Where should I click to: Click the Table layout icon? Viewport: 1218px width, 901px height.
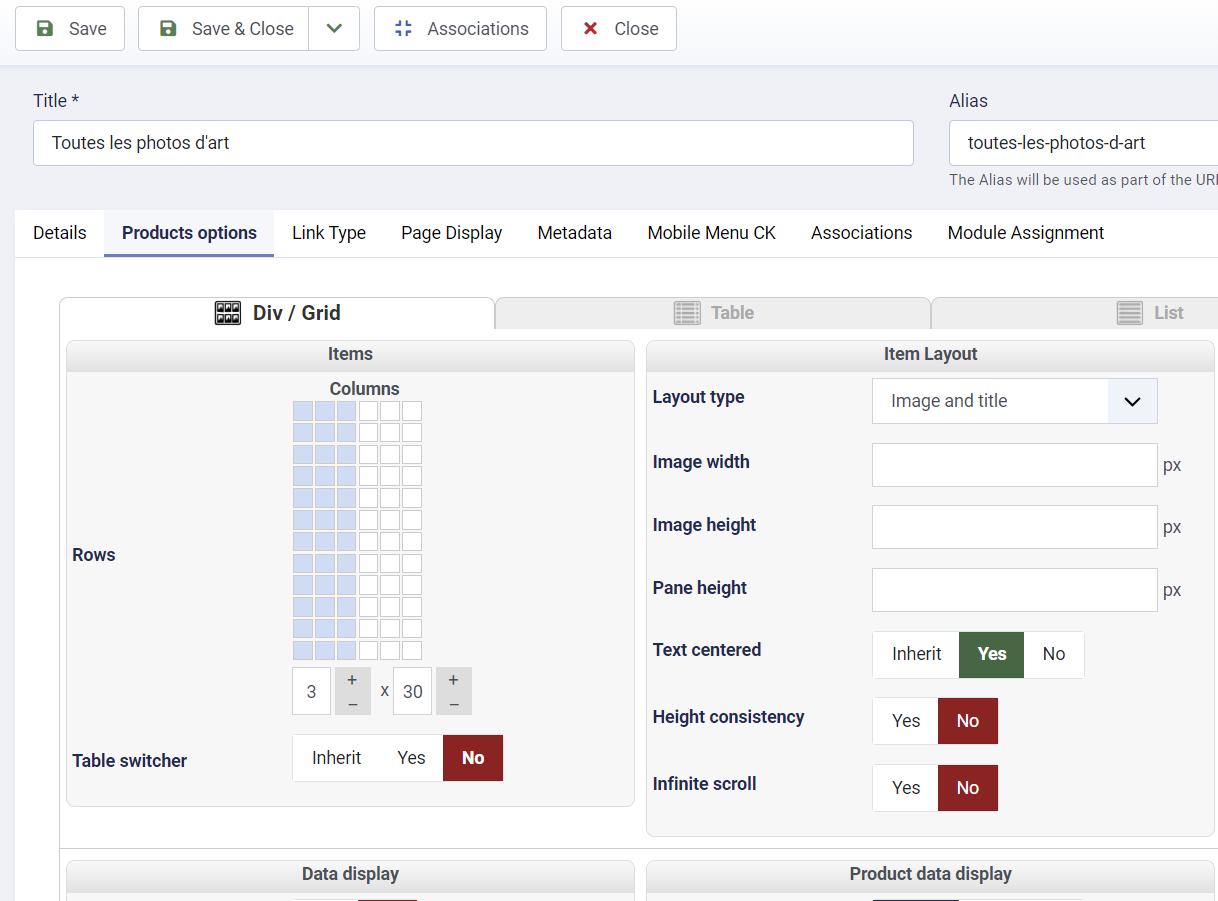click(x=687, y=313)
